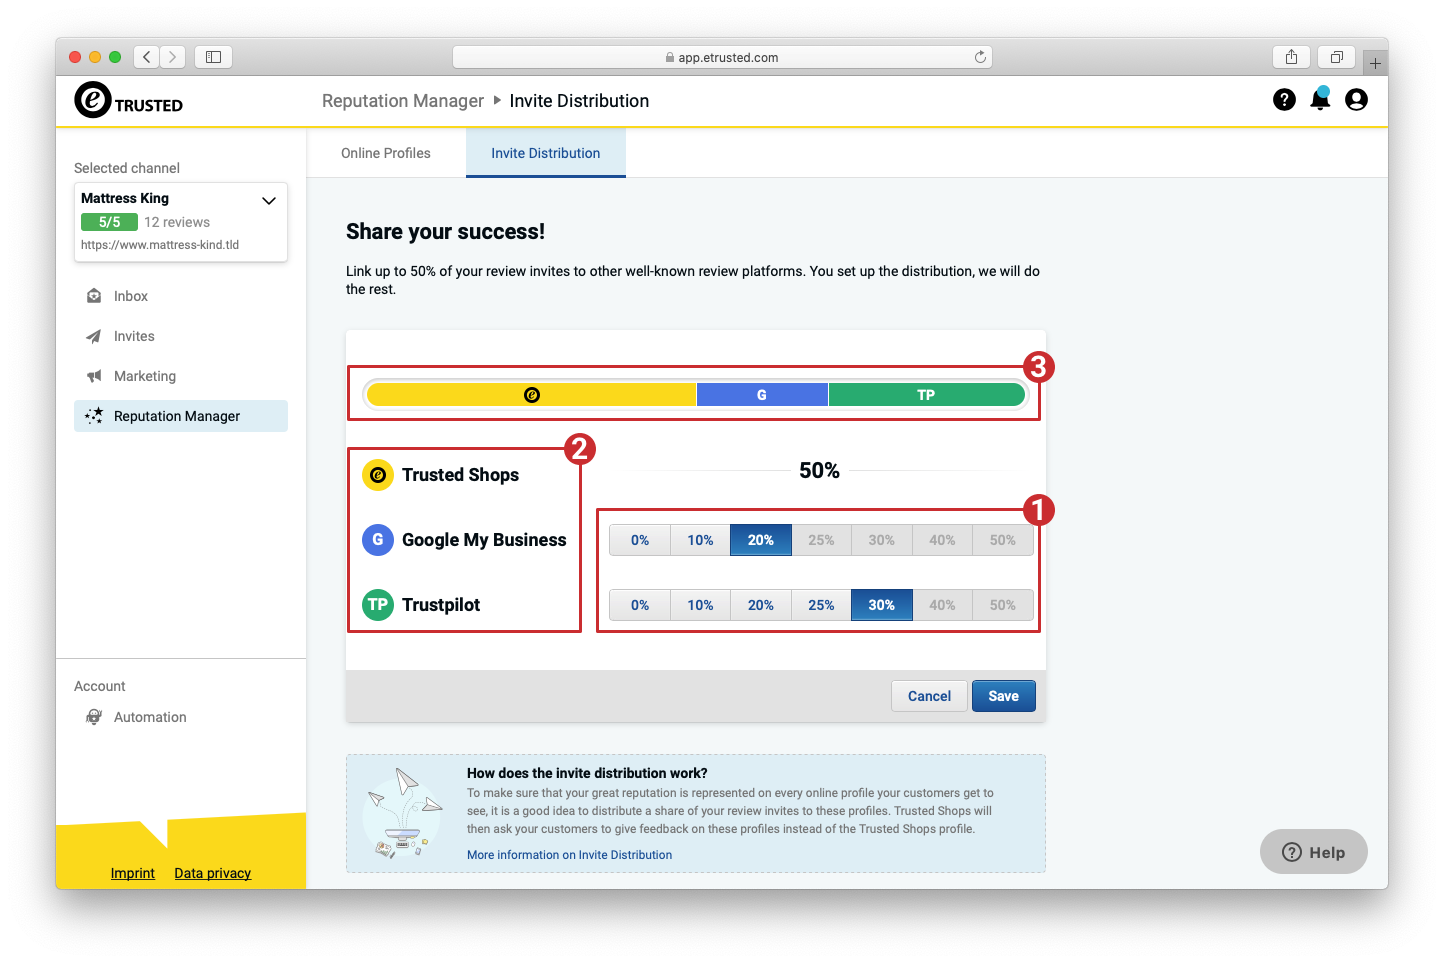Click the mattress-kind.tld URL text
The image size is (1444, 963).
(x=160, y=245)
